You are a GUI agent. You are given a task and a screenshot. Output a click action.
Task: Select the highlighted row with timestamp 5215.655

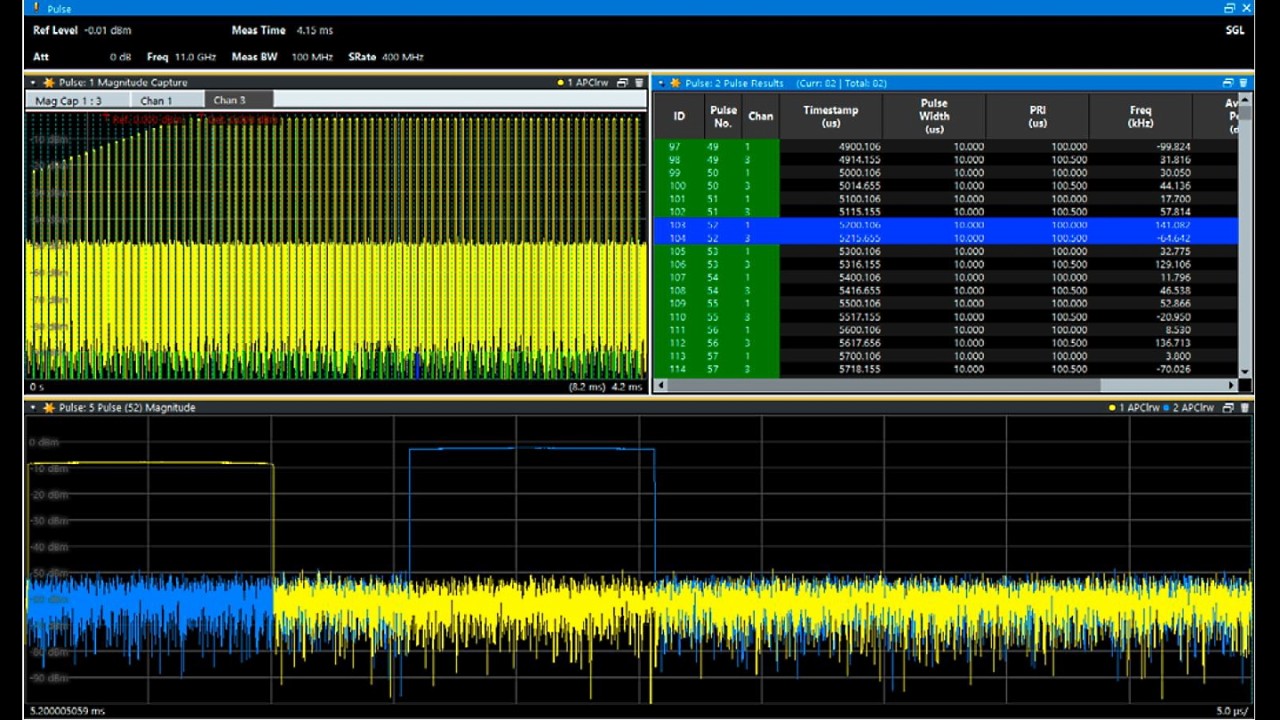pos(946,238)
